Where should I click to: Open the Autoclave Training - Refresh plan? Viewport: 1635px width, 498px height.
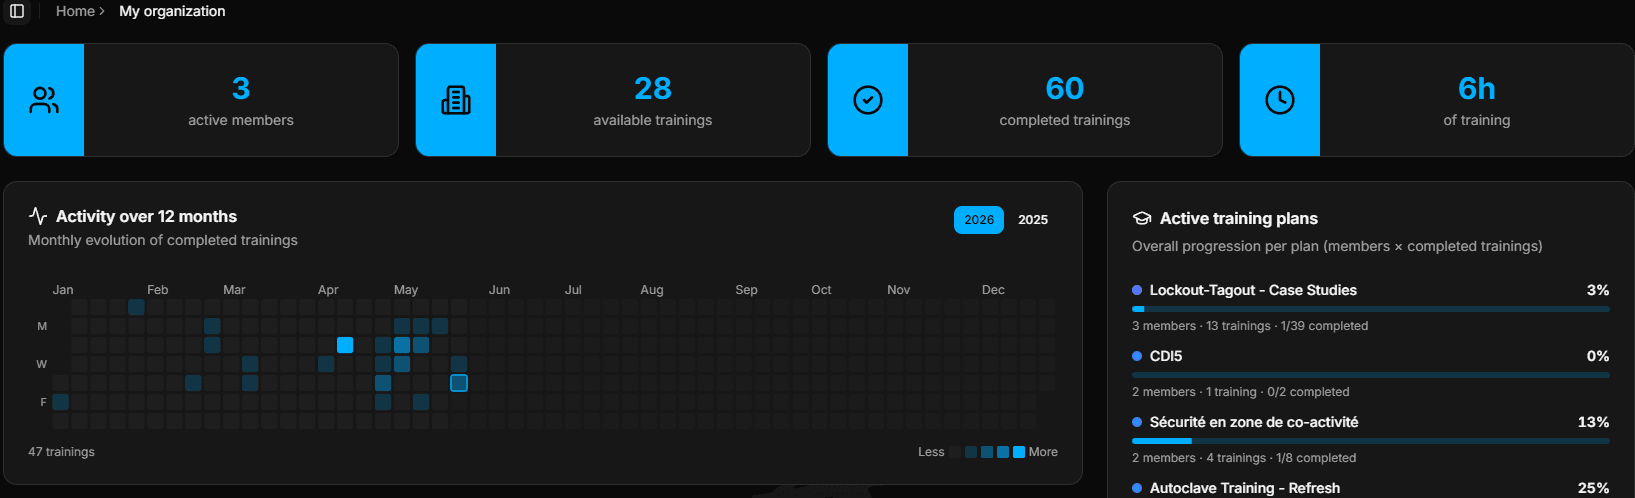coord(1245,488)
